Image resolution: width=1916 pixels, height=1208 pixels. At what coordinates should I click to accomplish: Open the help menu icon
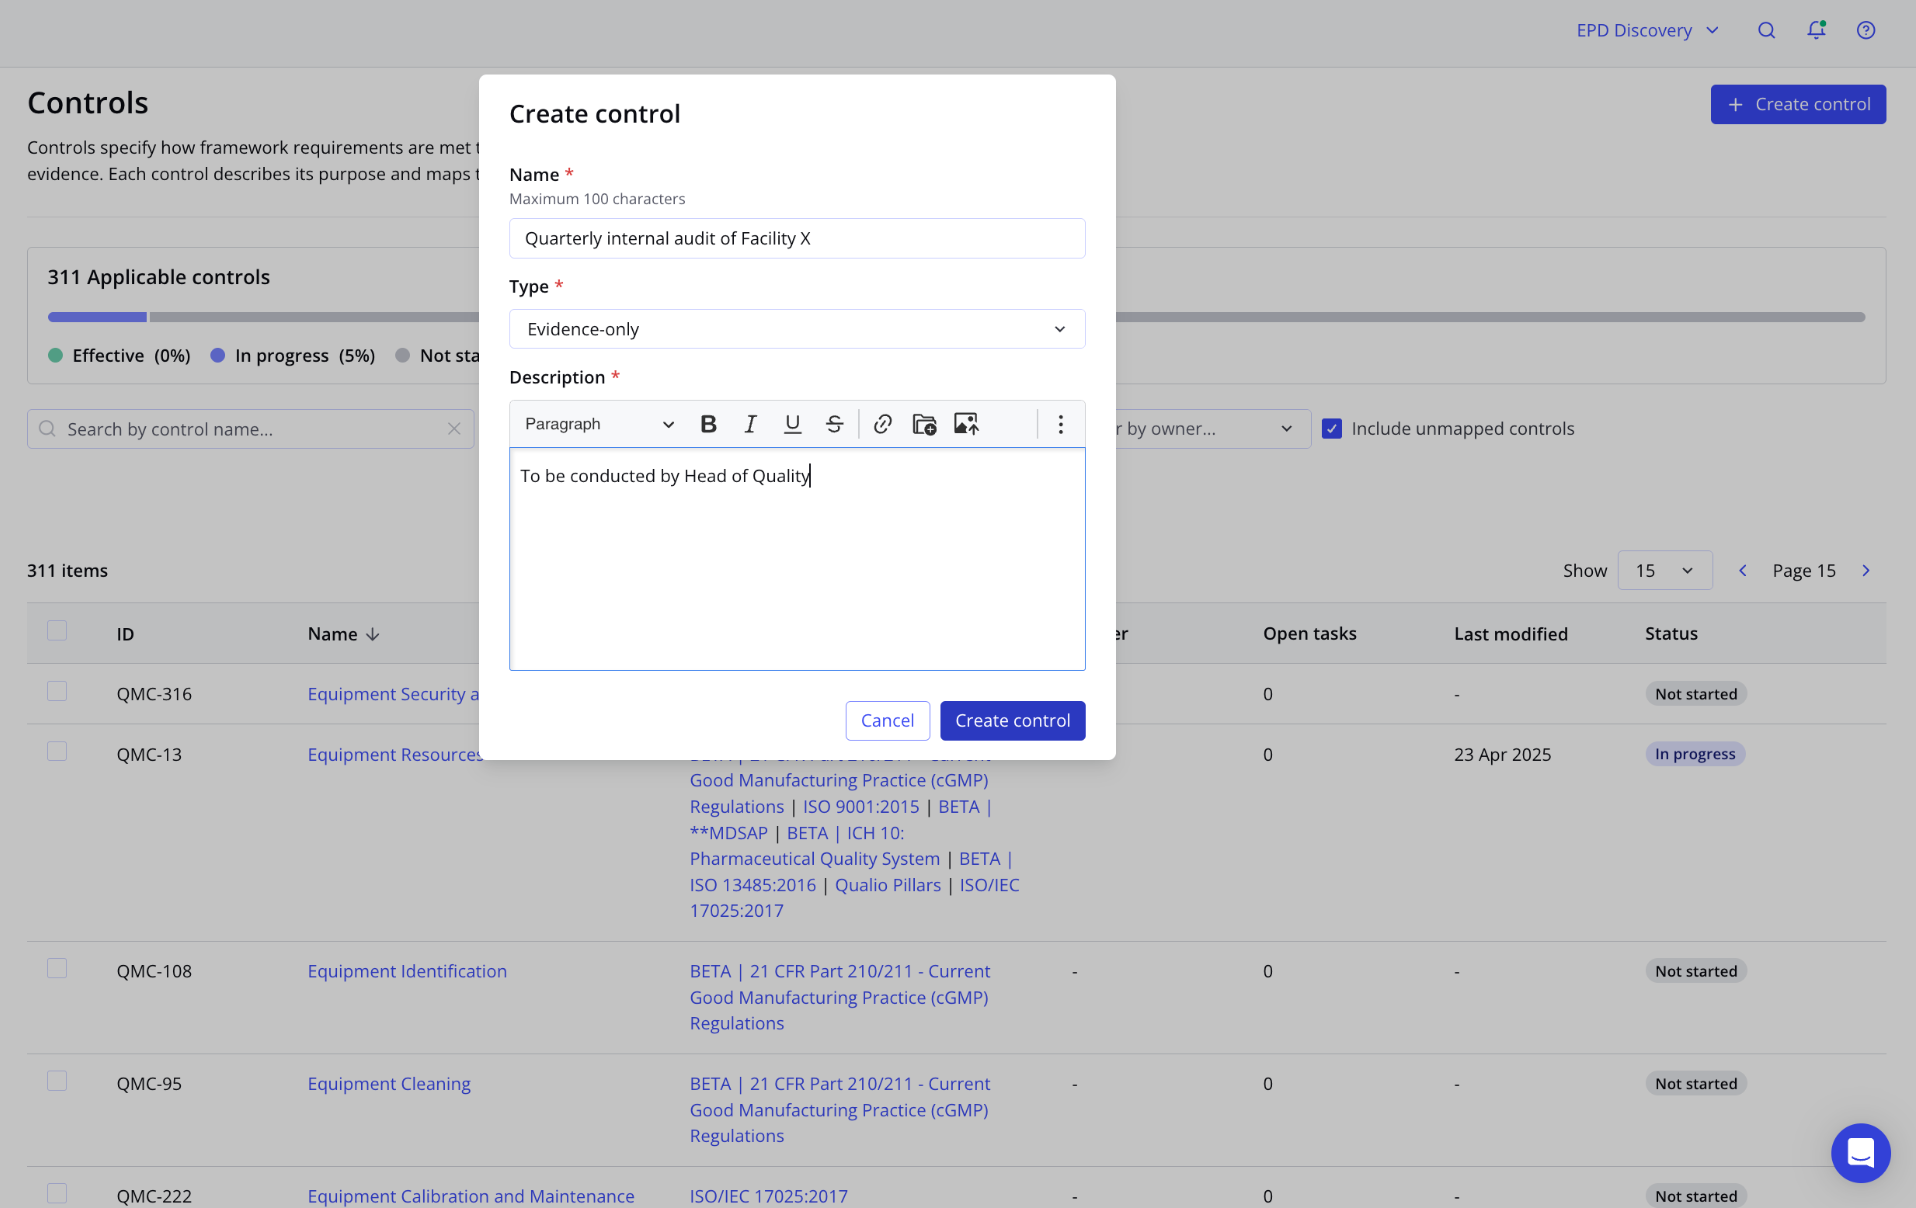click(1866, 30)
